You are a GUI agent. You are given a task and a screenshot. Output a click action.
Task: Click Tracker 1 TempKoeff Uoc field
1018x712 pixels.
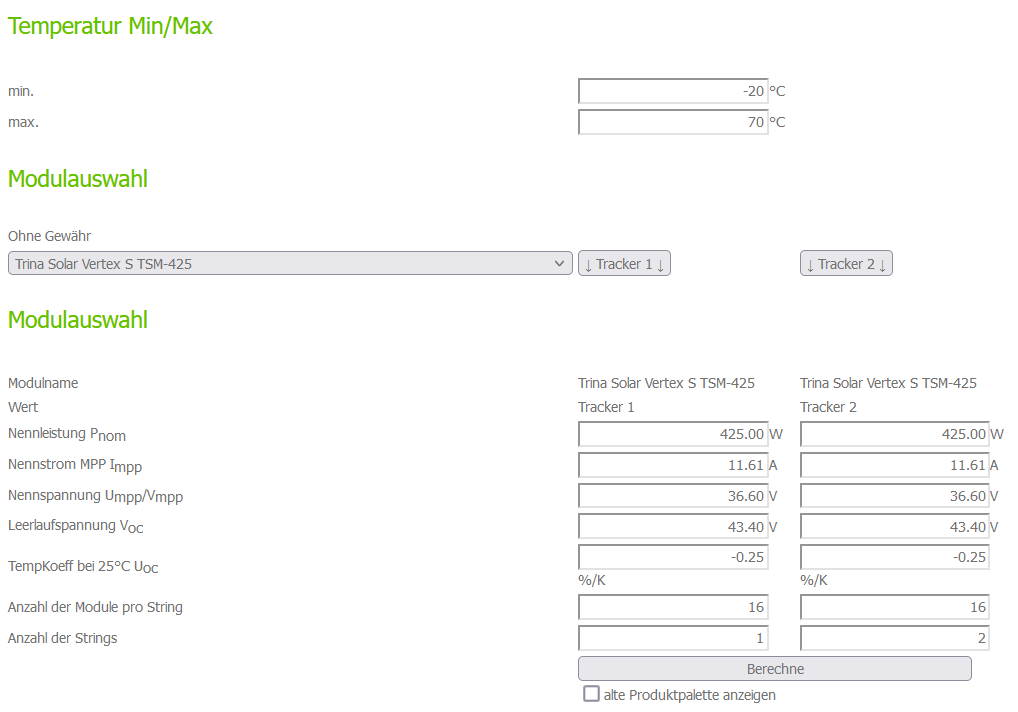pyautogui.click(x=673, y=557)
